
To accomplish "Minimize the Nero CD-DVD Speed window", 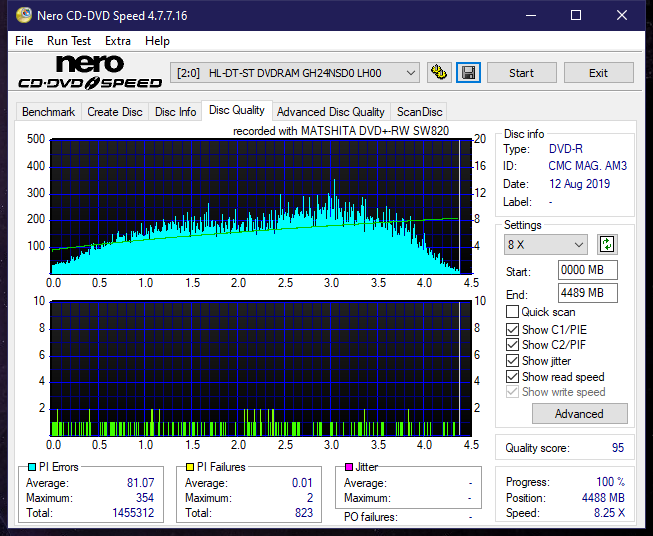I will click(531, 15).
